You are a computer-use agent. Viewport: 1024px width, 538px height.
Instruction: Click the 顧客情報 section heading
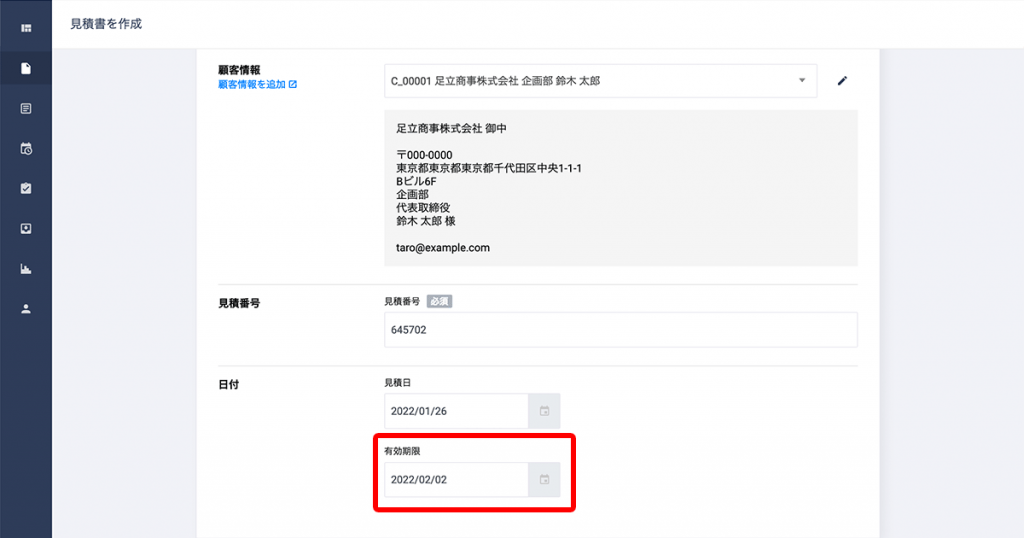[x=239, y=70]
